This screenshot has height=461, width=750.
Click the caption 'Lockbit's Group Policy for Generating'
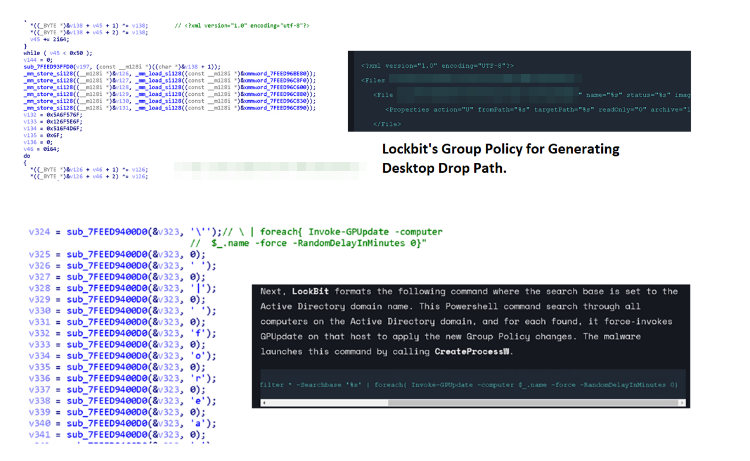500,149
